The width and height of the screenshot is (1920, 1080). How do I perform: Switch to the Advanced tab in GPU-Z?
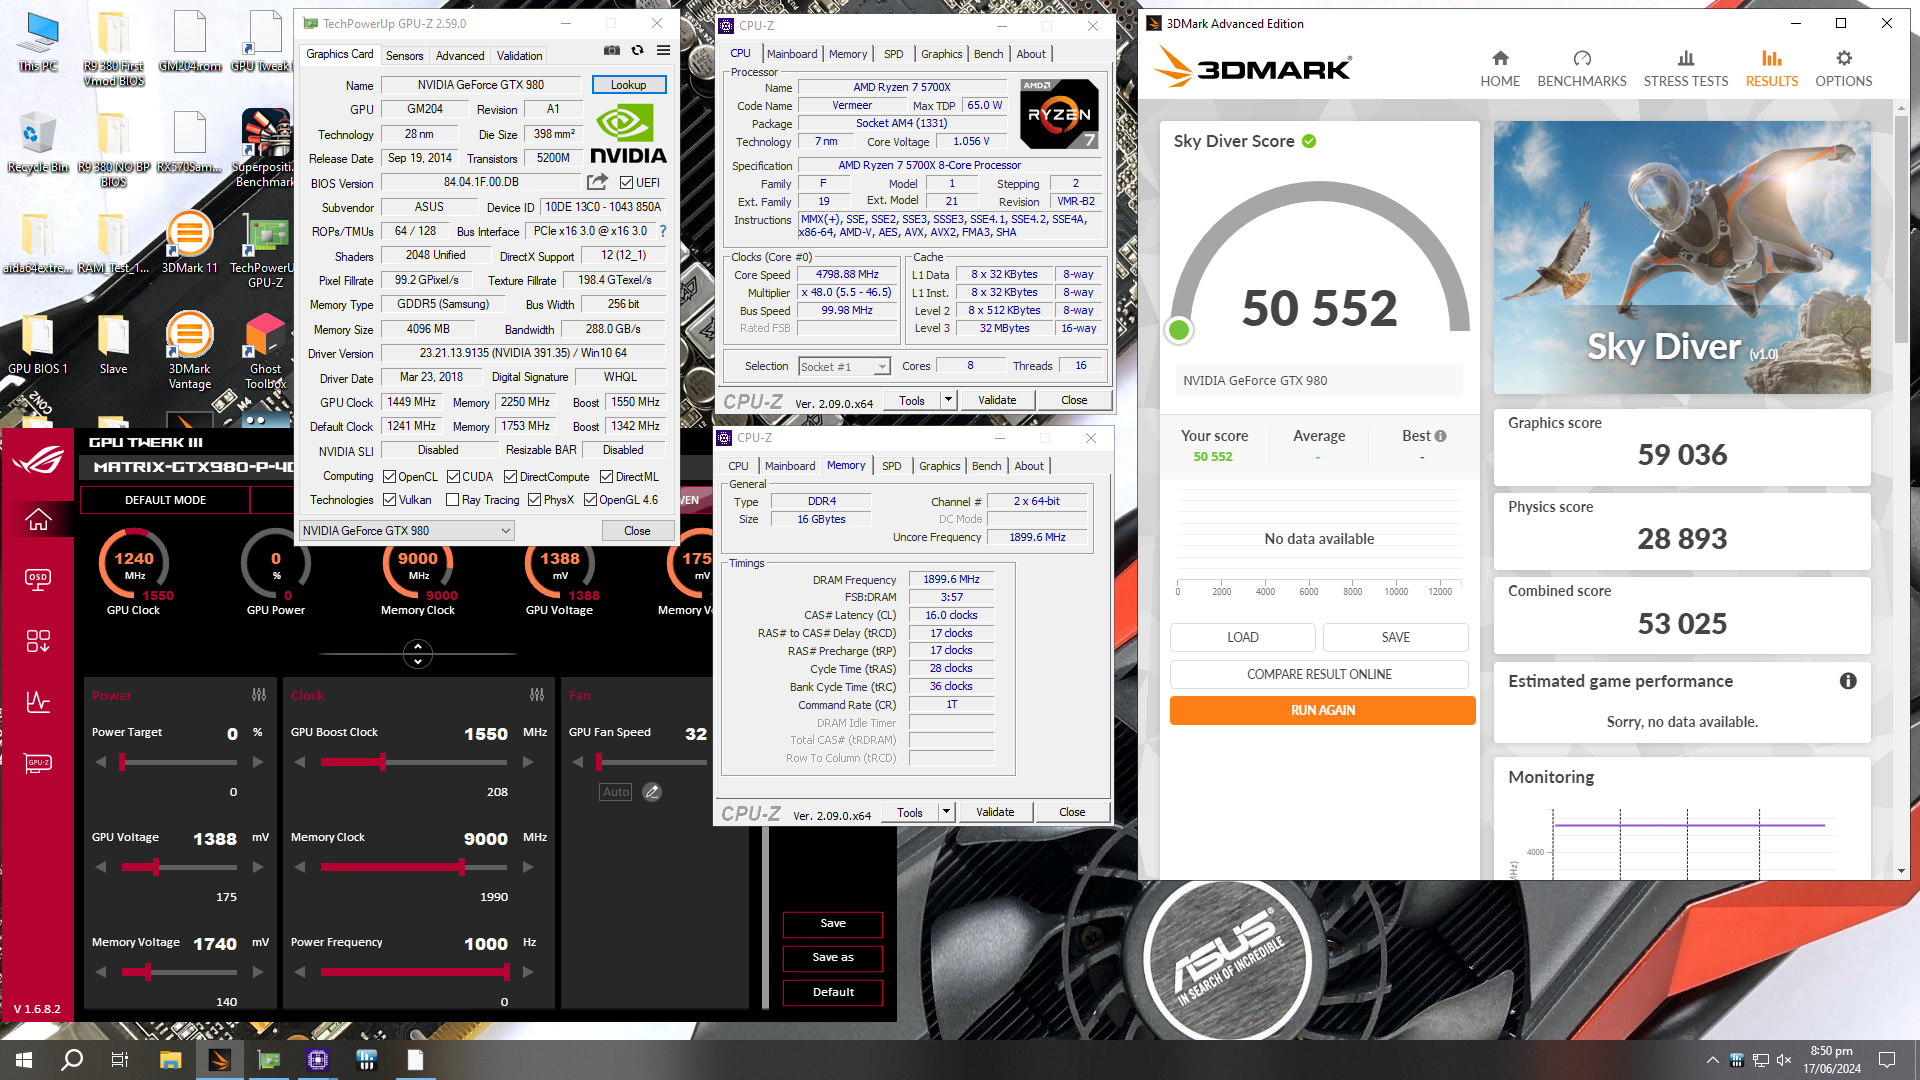[460, 56]
